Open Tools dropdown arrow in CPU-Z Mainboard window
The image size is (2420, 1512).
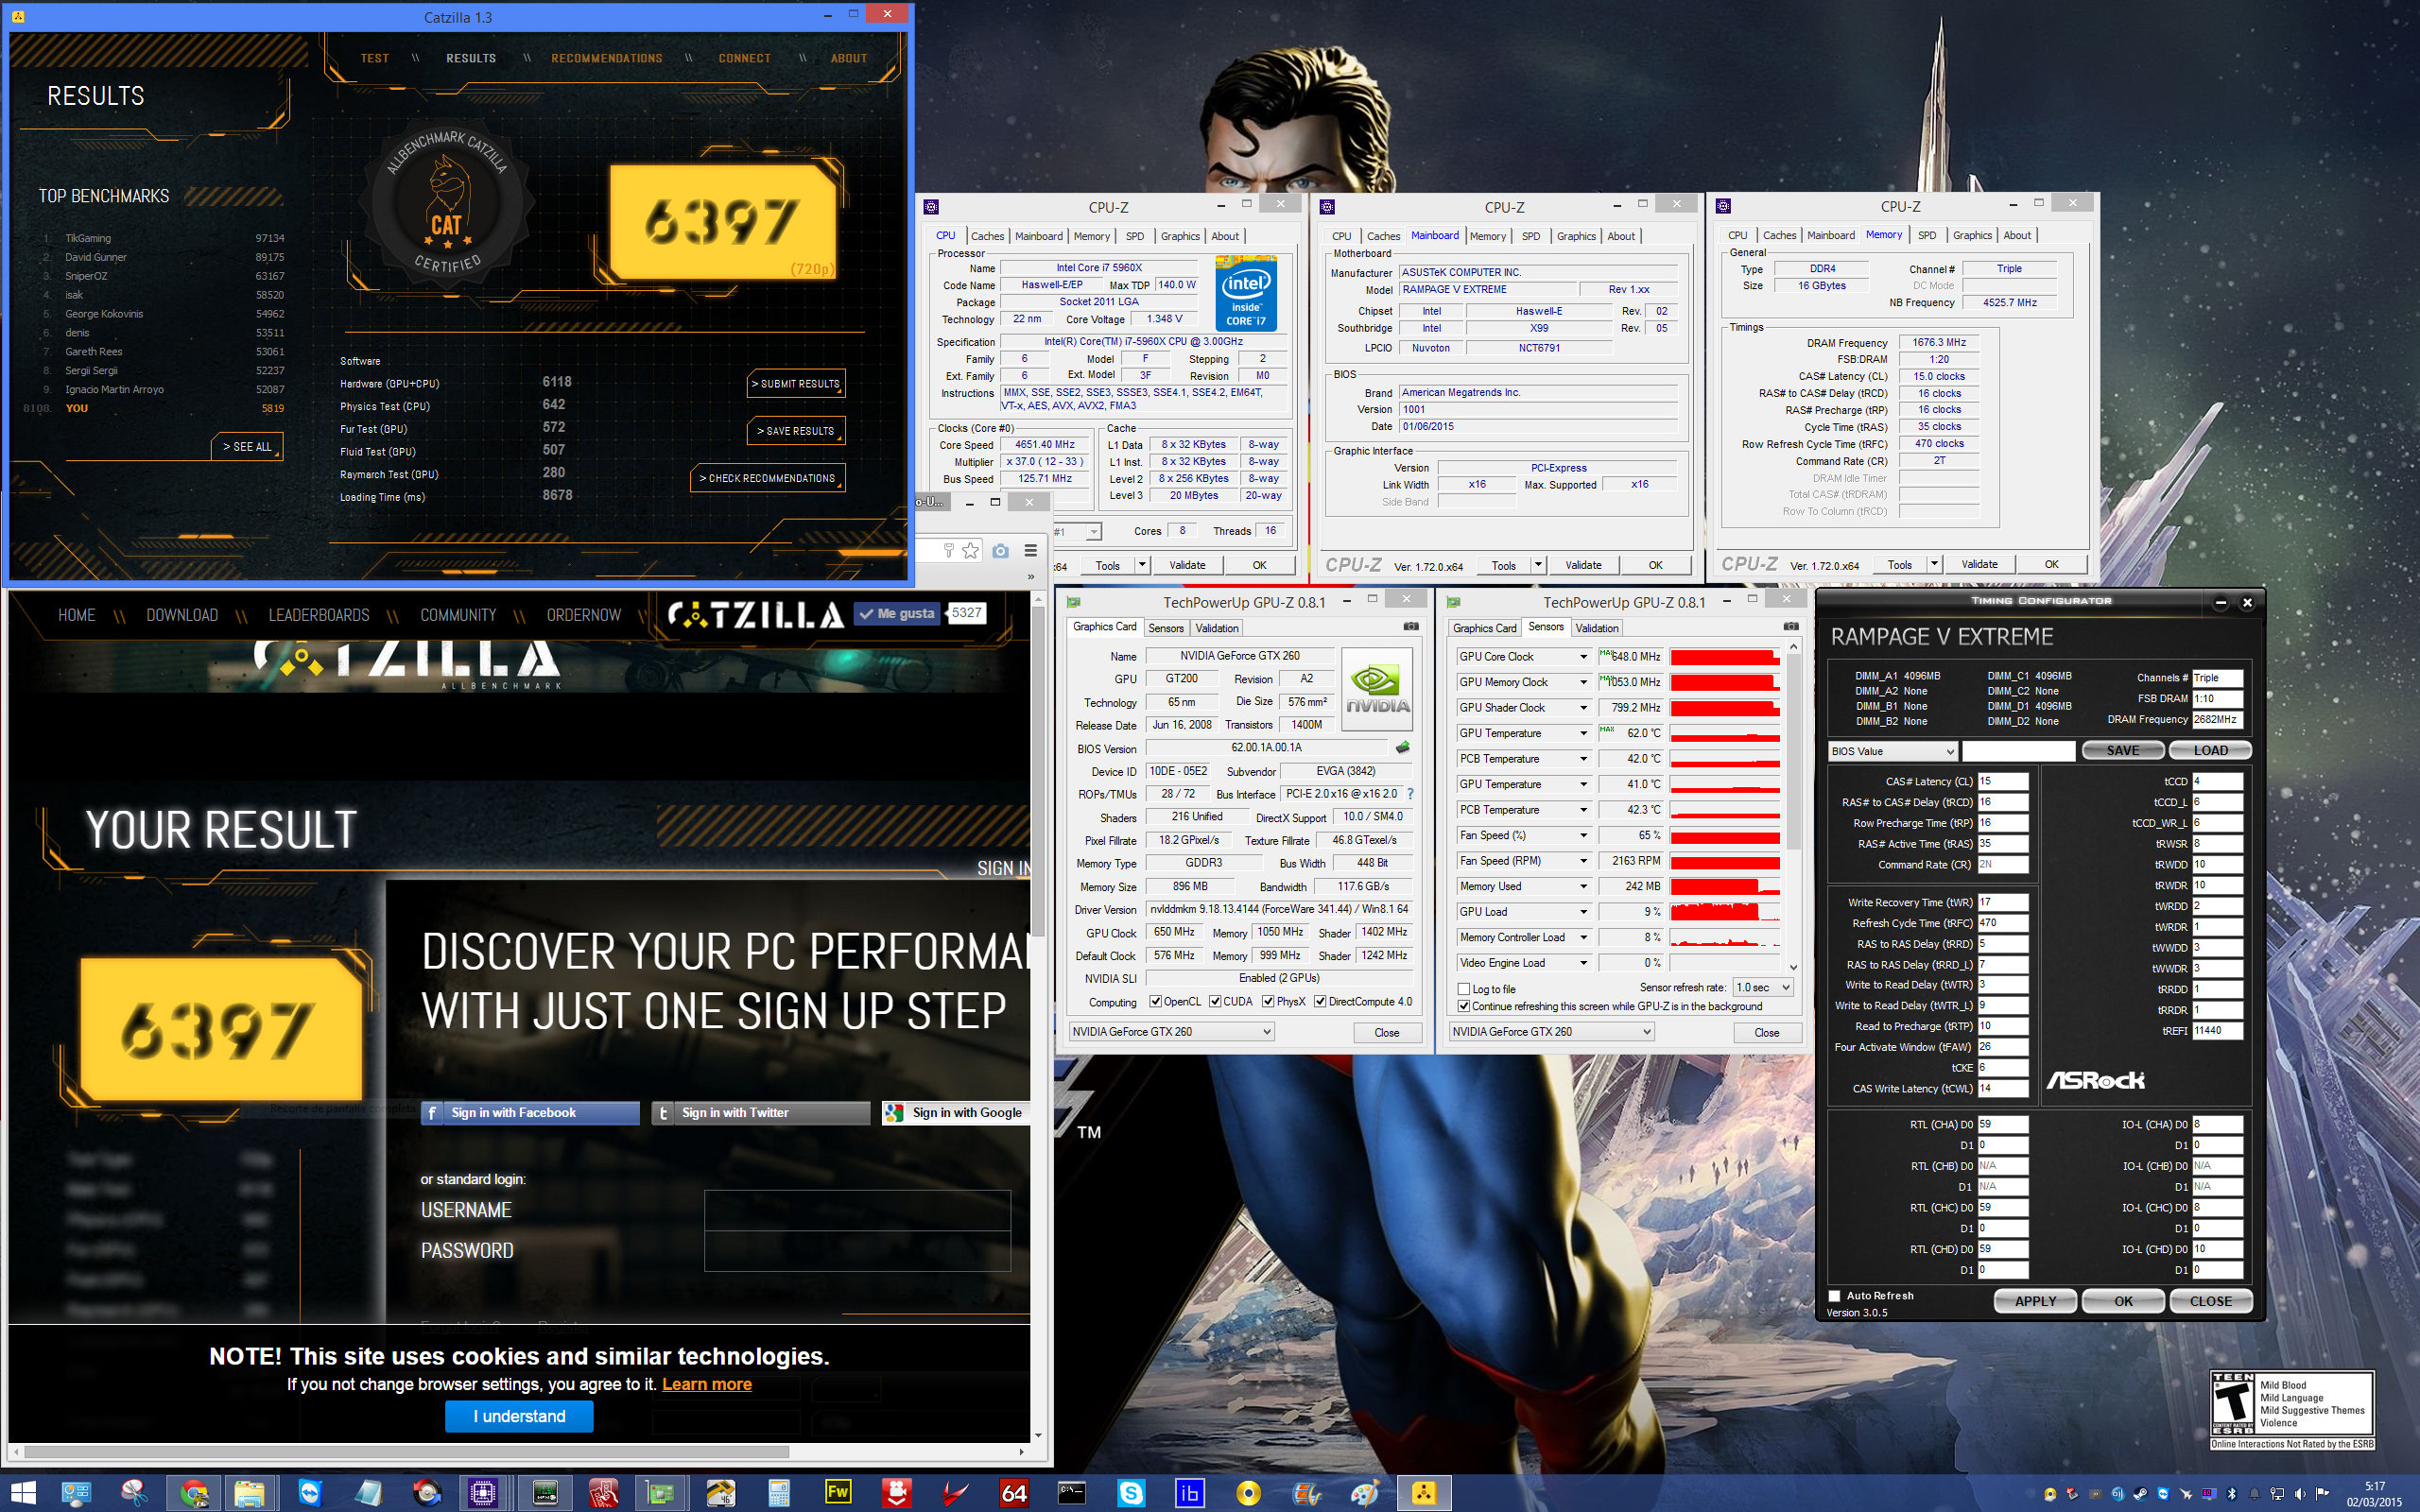pyautogui.click(x=1538, y=565)
